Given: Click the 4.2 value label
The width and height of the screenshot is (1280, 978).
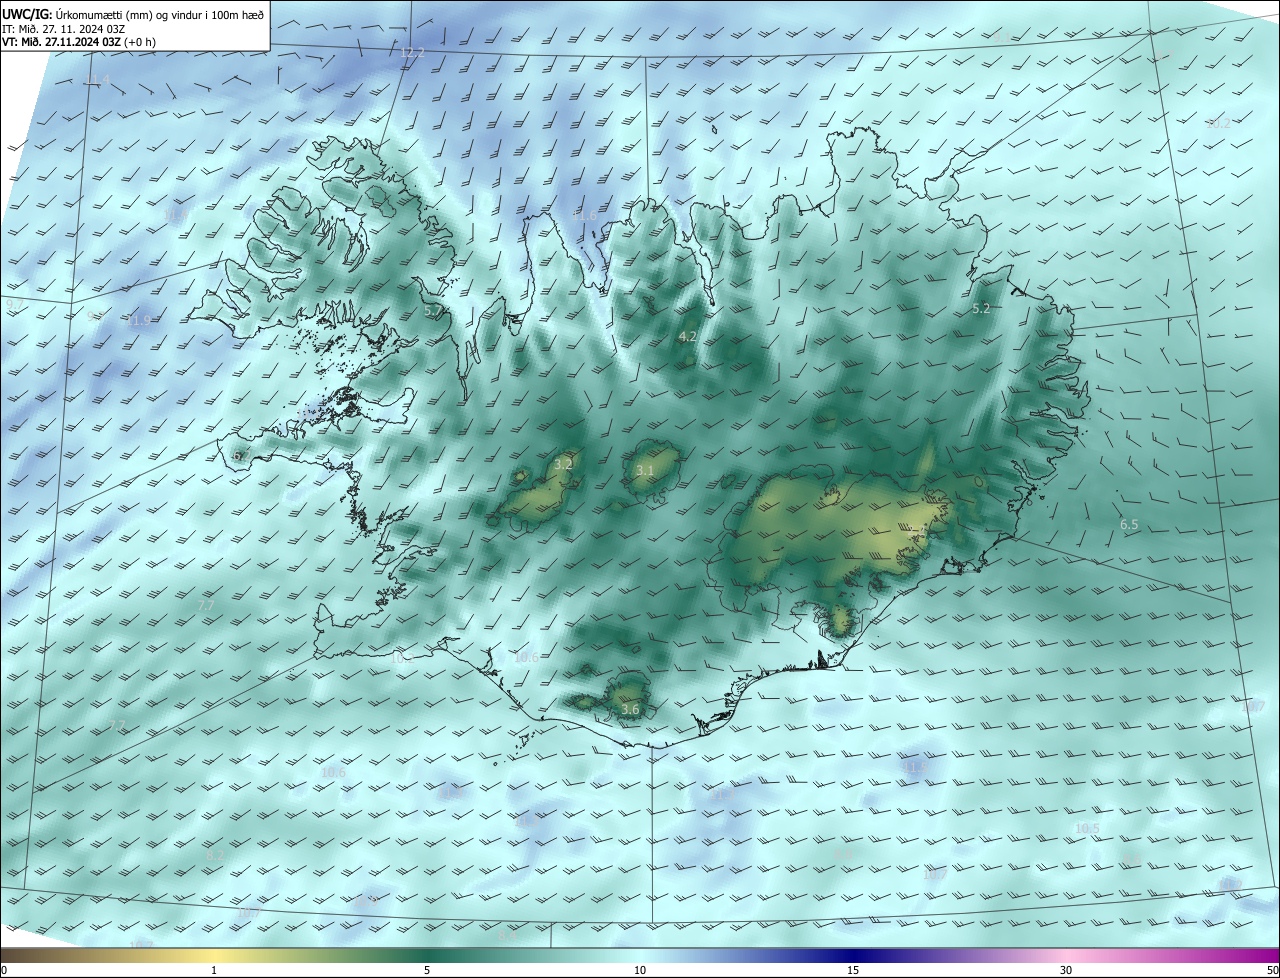Looking at the screenshot, I should (687, 337).
